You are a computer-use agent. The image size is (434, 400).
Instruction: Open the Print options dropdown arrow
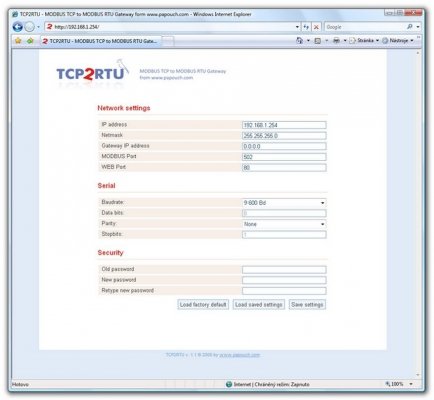tap(345, 41)
